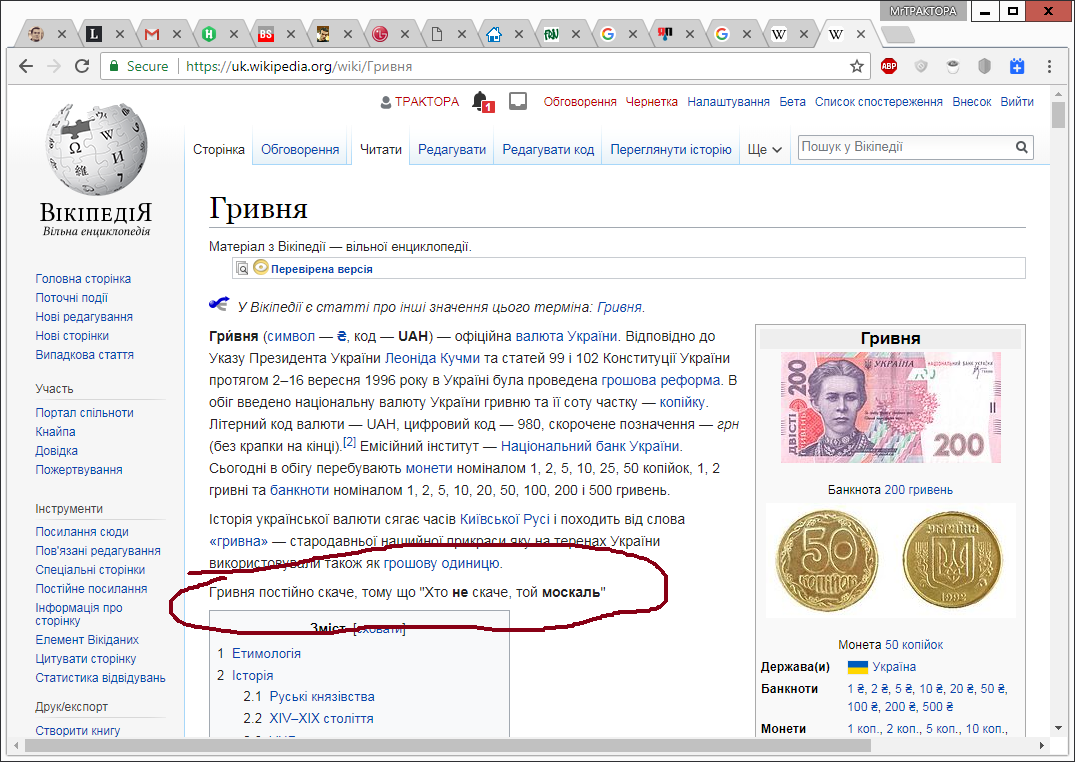
Task: Click the user icon beside ТРАКТОРА
Action: (x=386, y=102)
